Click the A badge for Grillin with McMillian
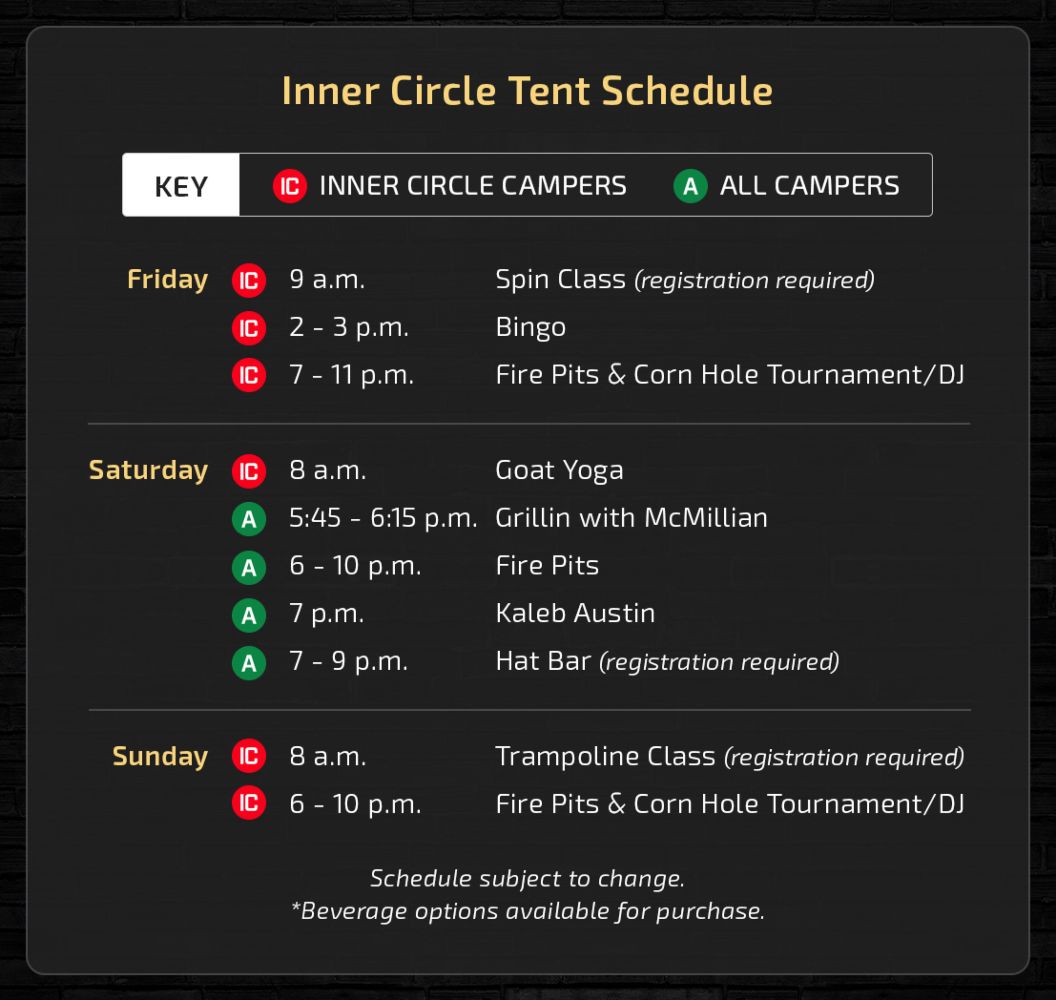This screenshot has height=1000, width=1056. click(249, 519)
